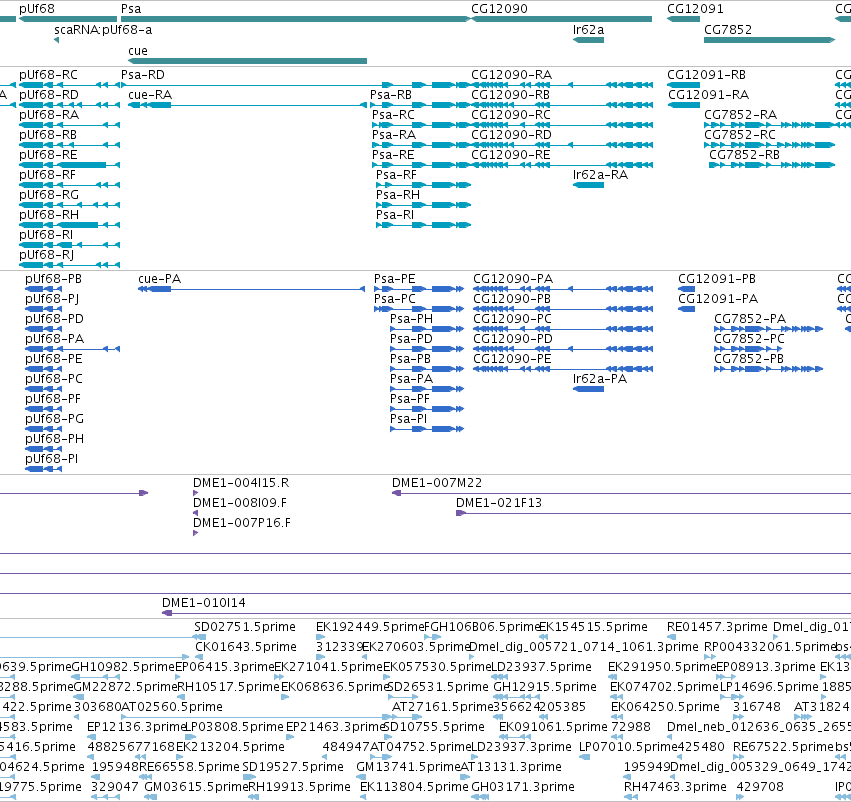Open transcript label CG12090-RC
This screenshot has width=851, height=802.
511,115
